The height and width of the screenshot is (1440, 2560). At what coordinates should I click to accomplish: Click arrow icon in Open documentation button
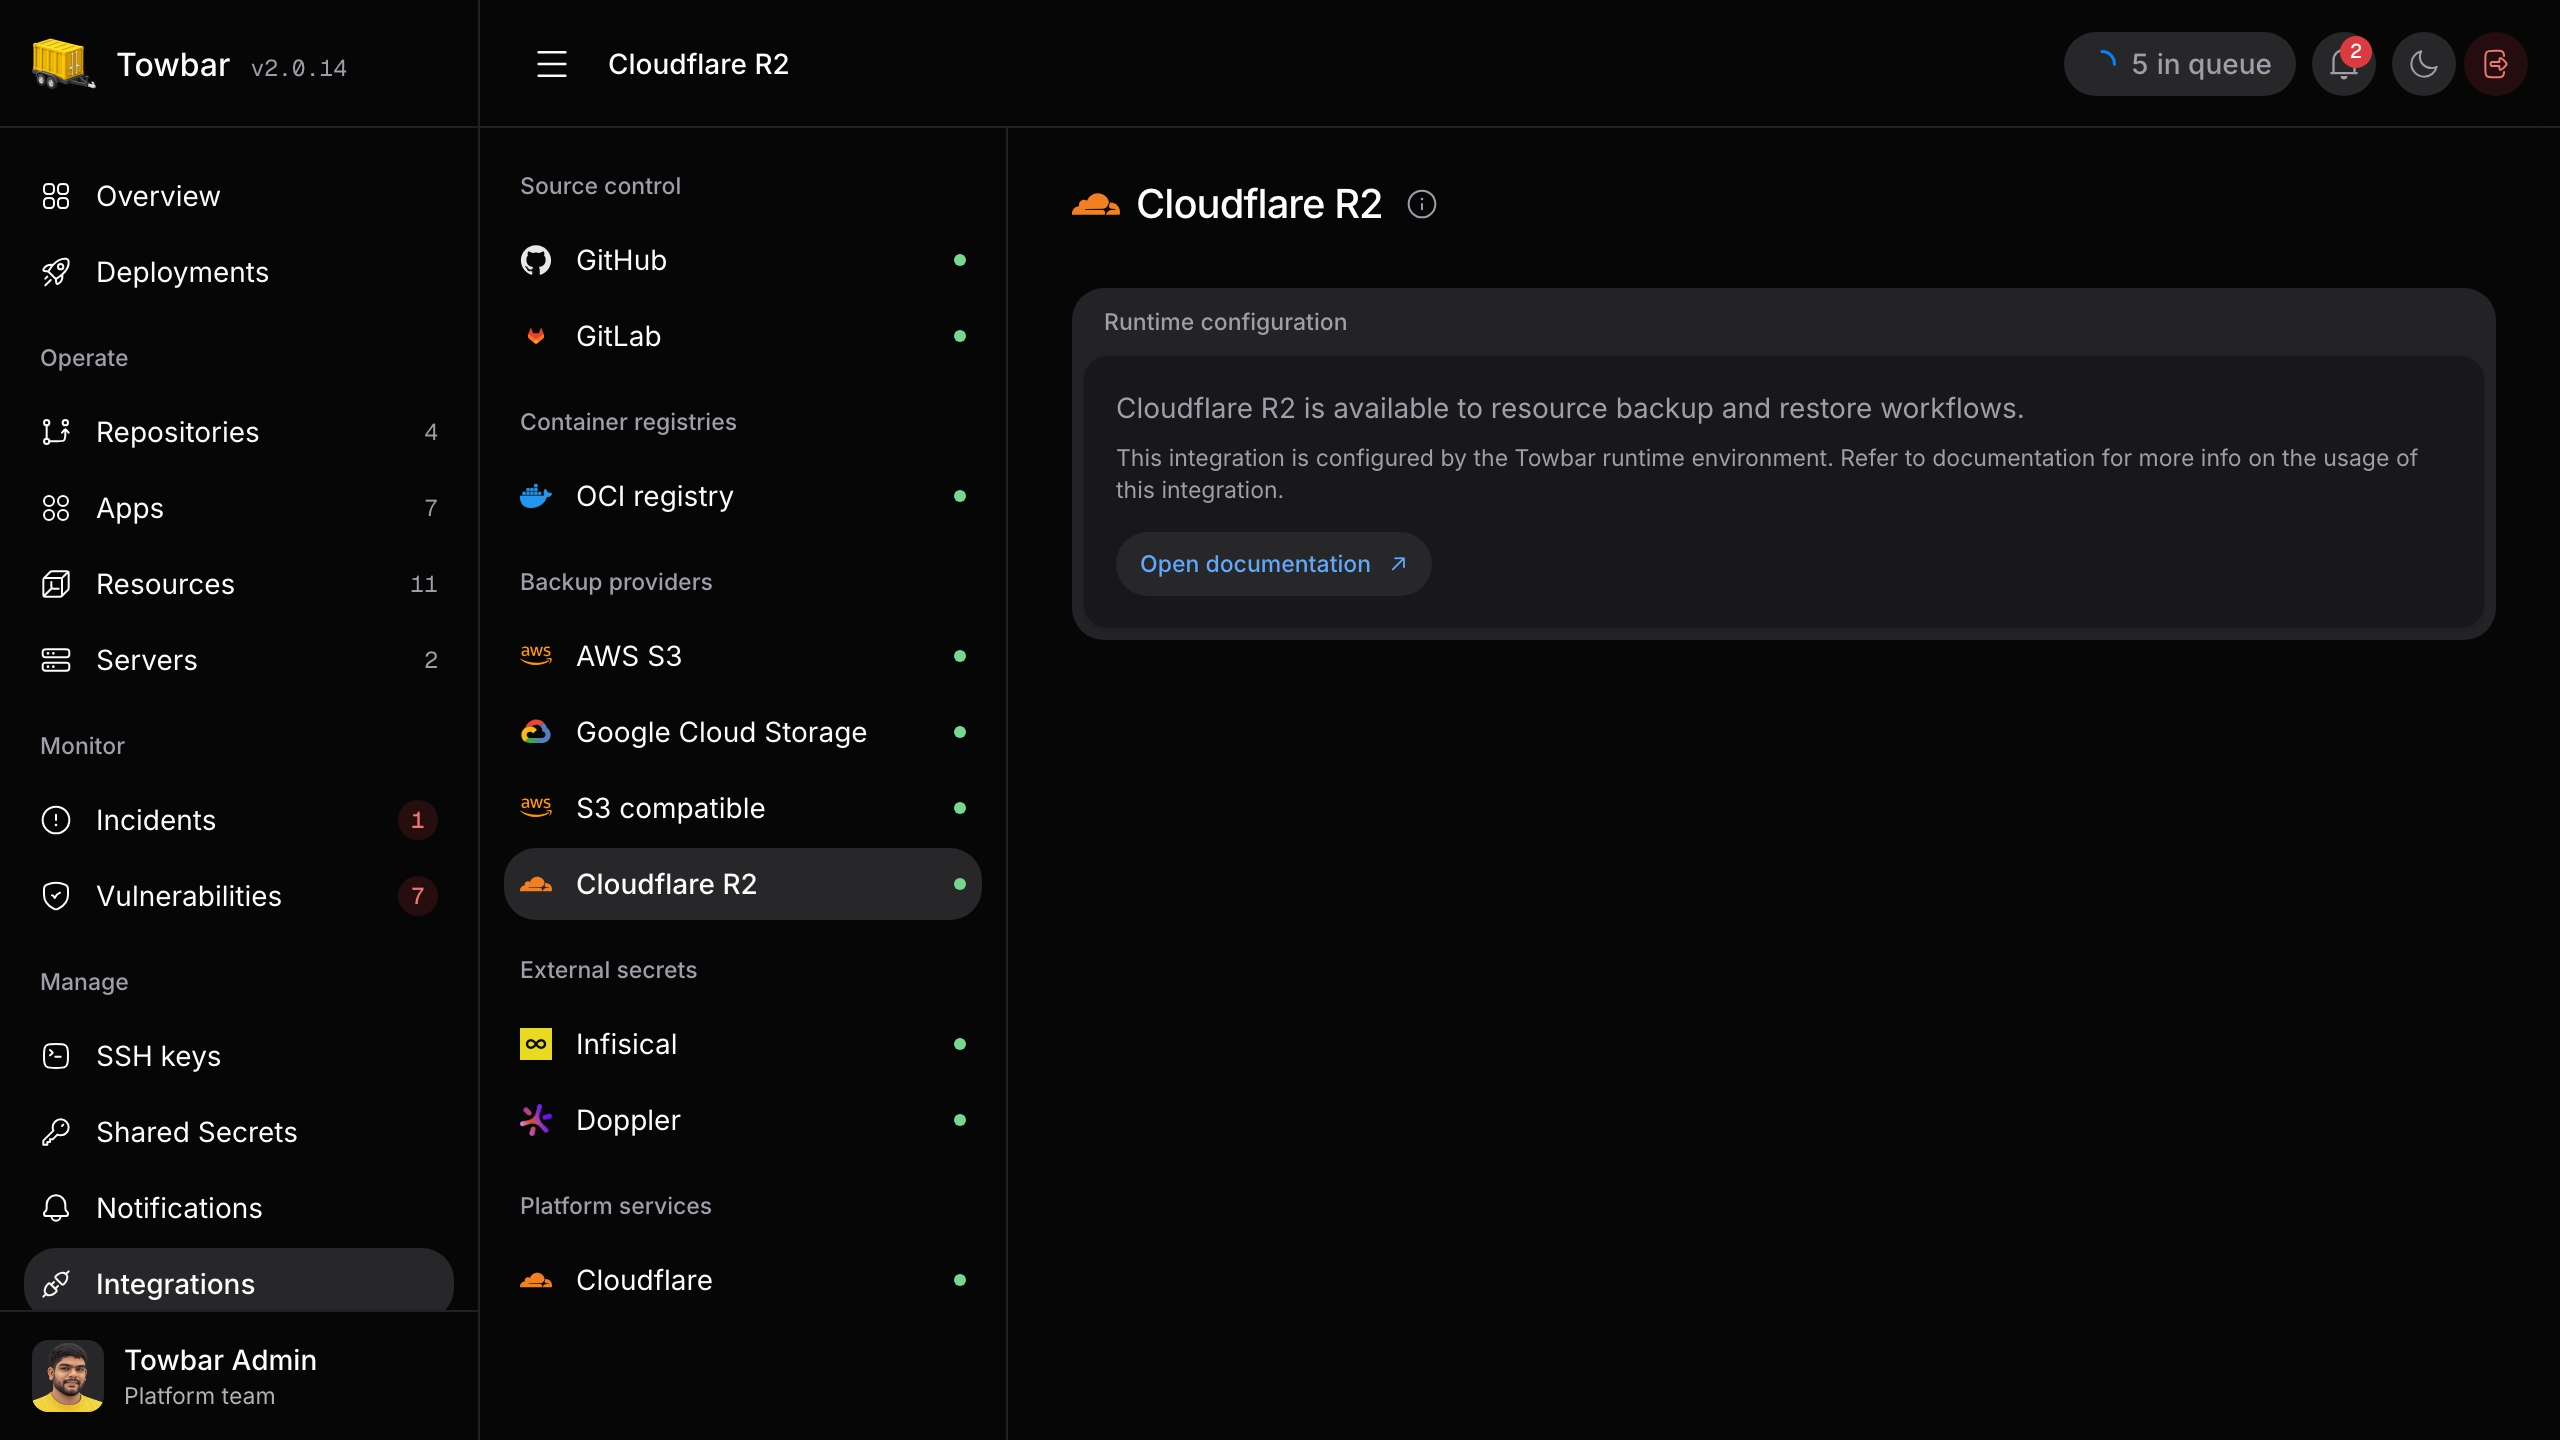pyautogui.click(x=1398, y=564)
